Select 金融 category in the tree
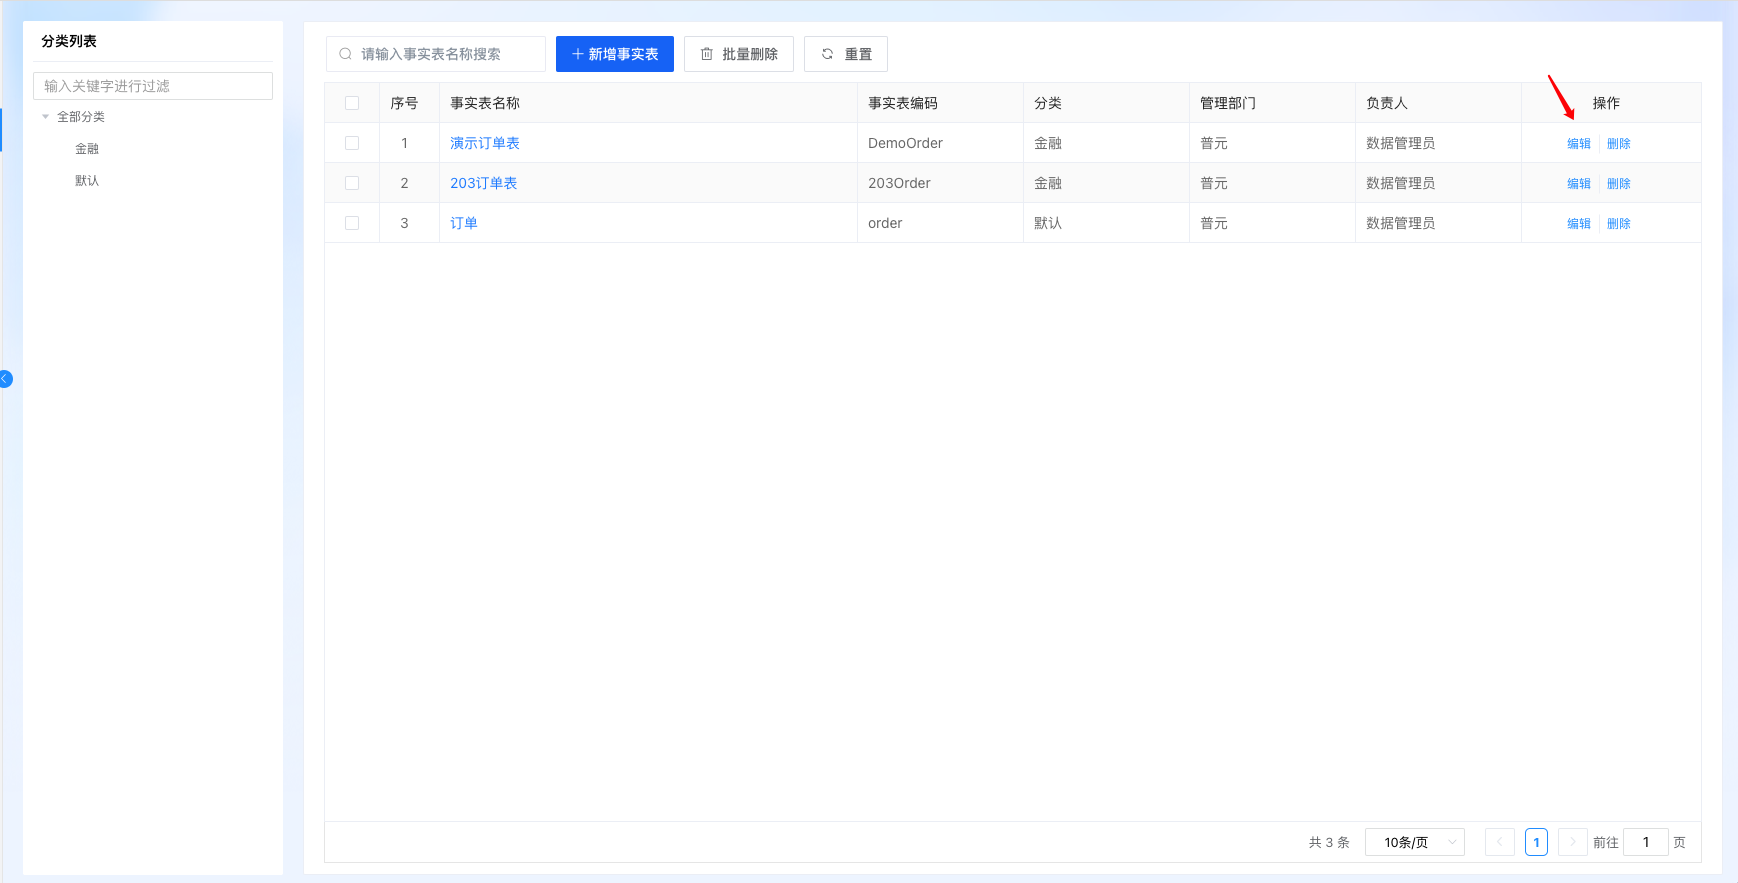1738x883 pixels. [87, 149]
